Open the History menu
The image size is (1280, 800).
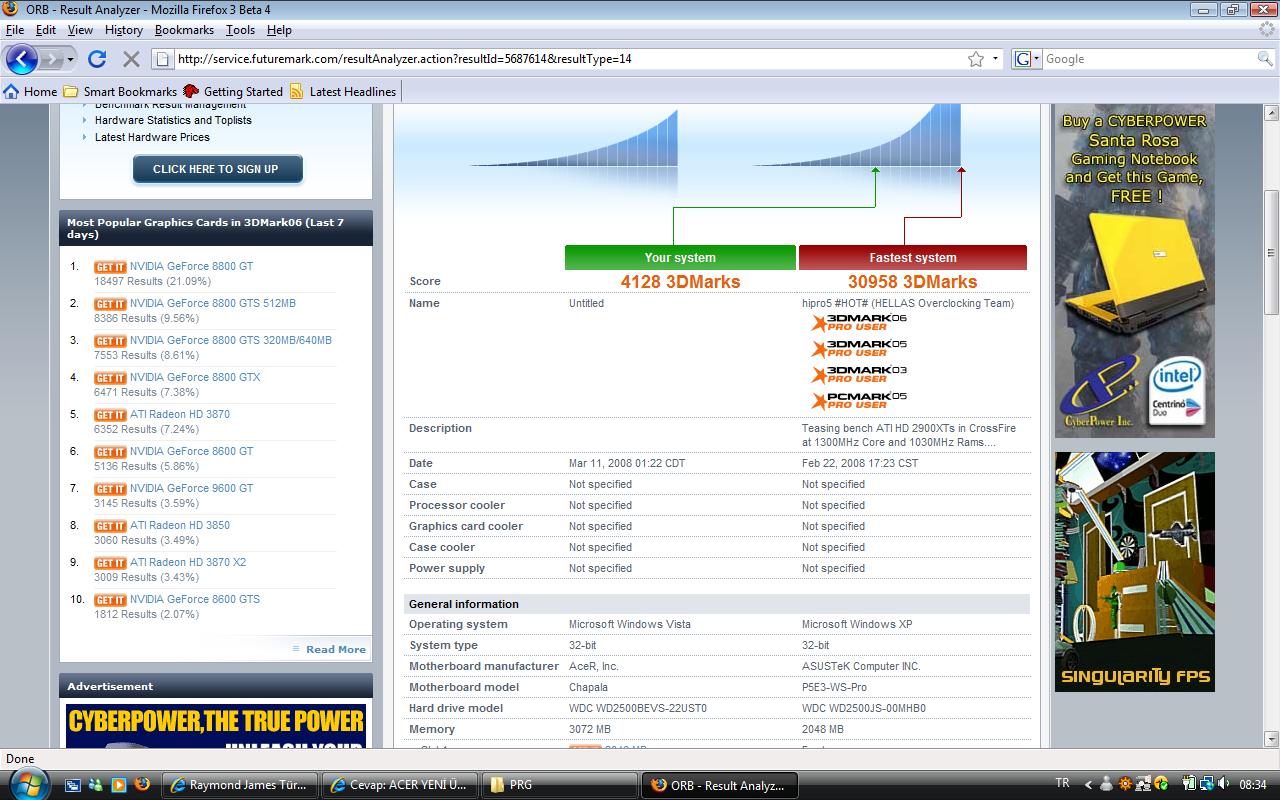click(x=124, y=30)
